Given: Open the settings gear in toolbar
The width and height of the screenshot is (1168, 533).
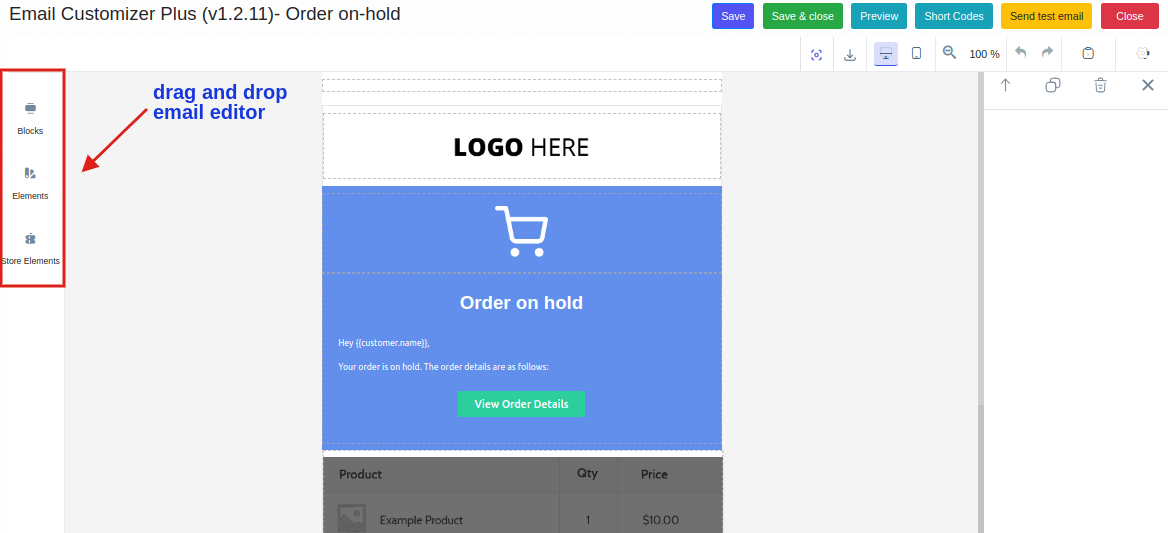Looking at the screenshot, I should pyautogui.click(x=1143, y=54).
